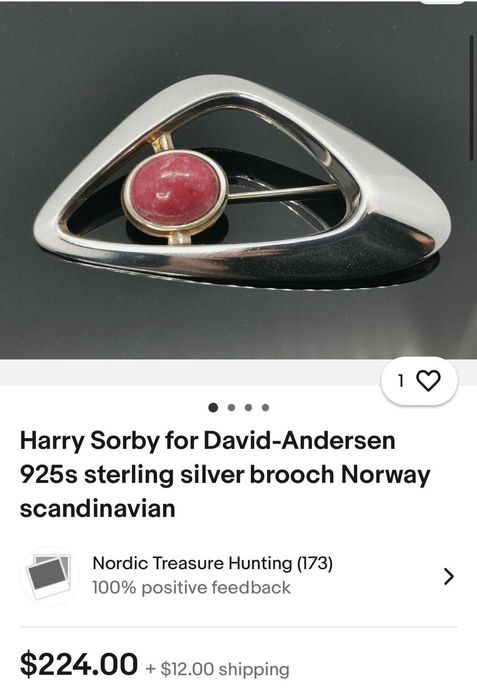View the 100% positive feedback details
The height and width of the screenshot is (700, 477).
coord(191,588)
